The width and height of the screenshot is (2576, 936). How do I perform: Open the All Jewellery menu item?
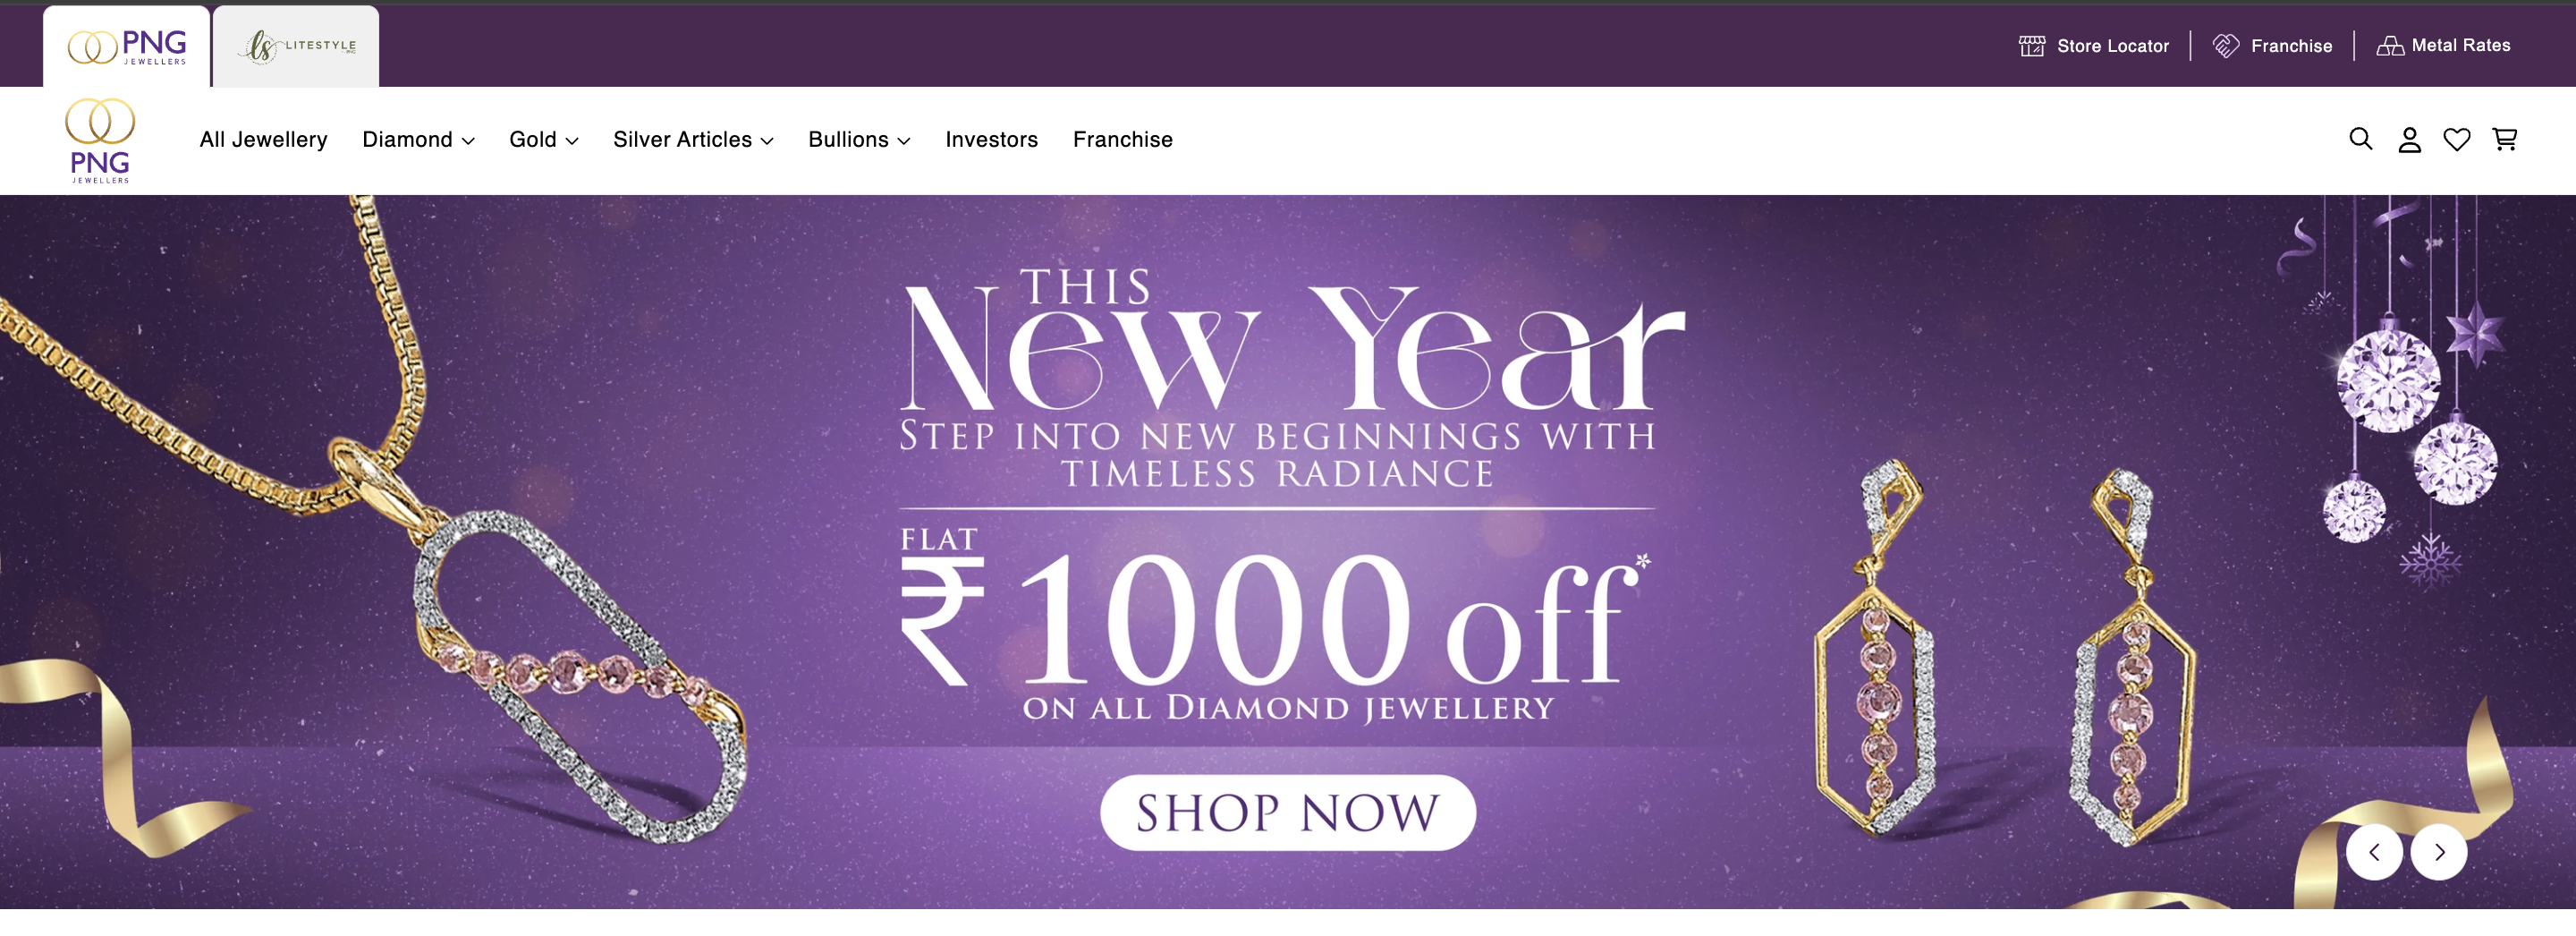[x=263, y=140]
